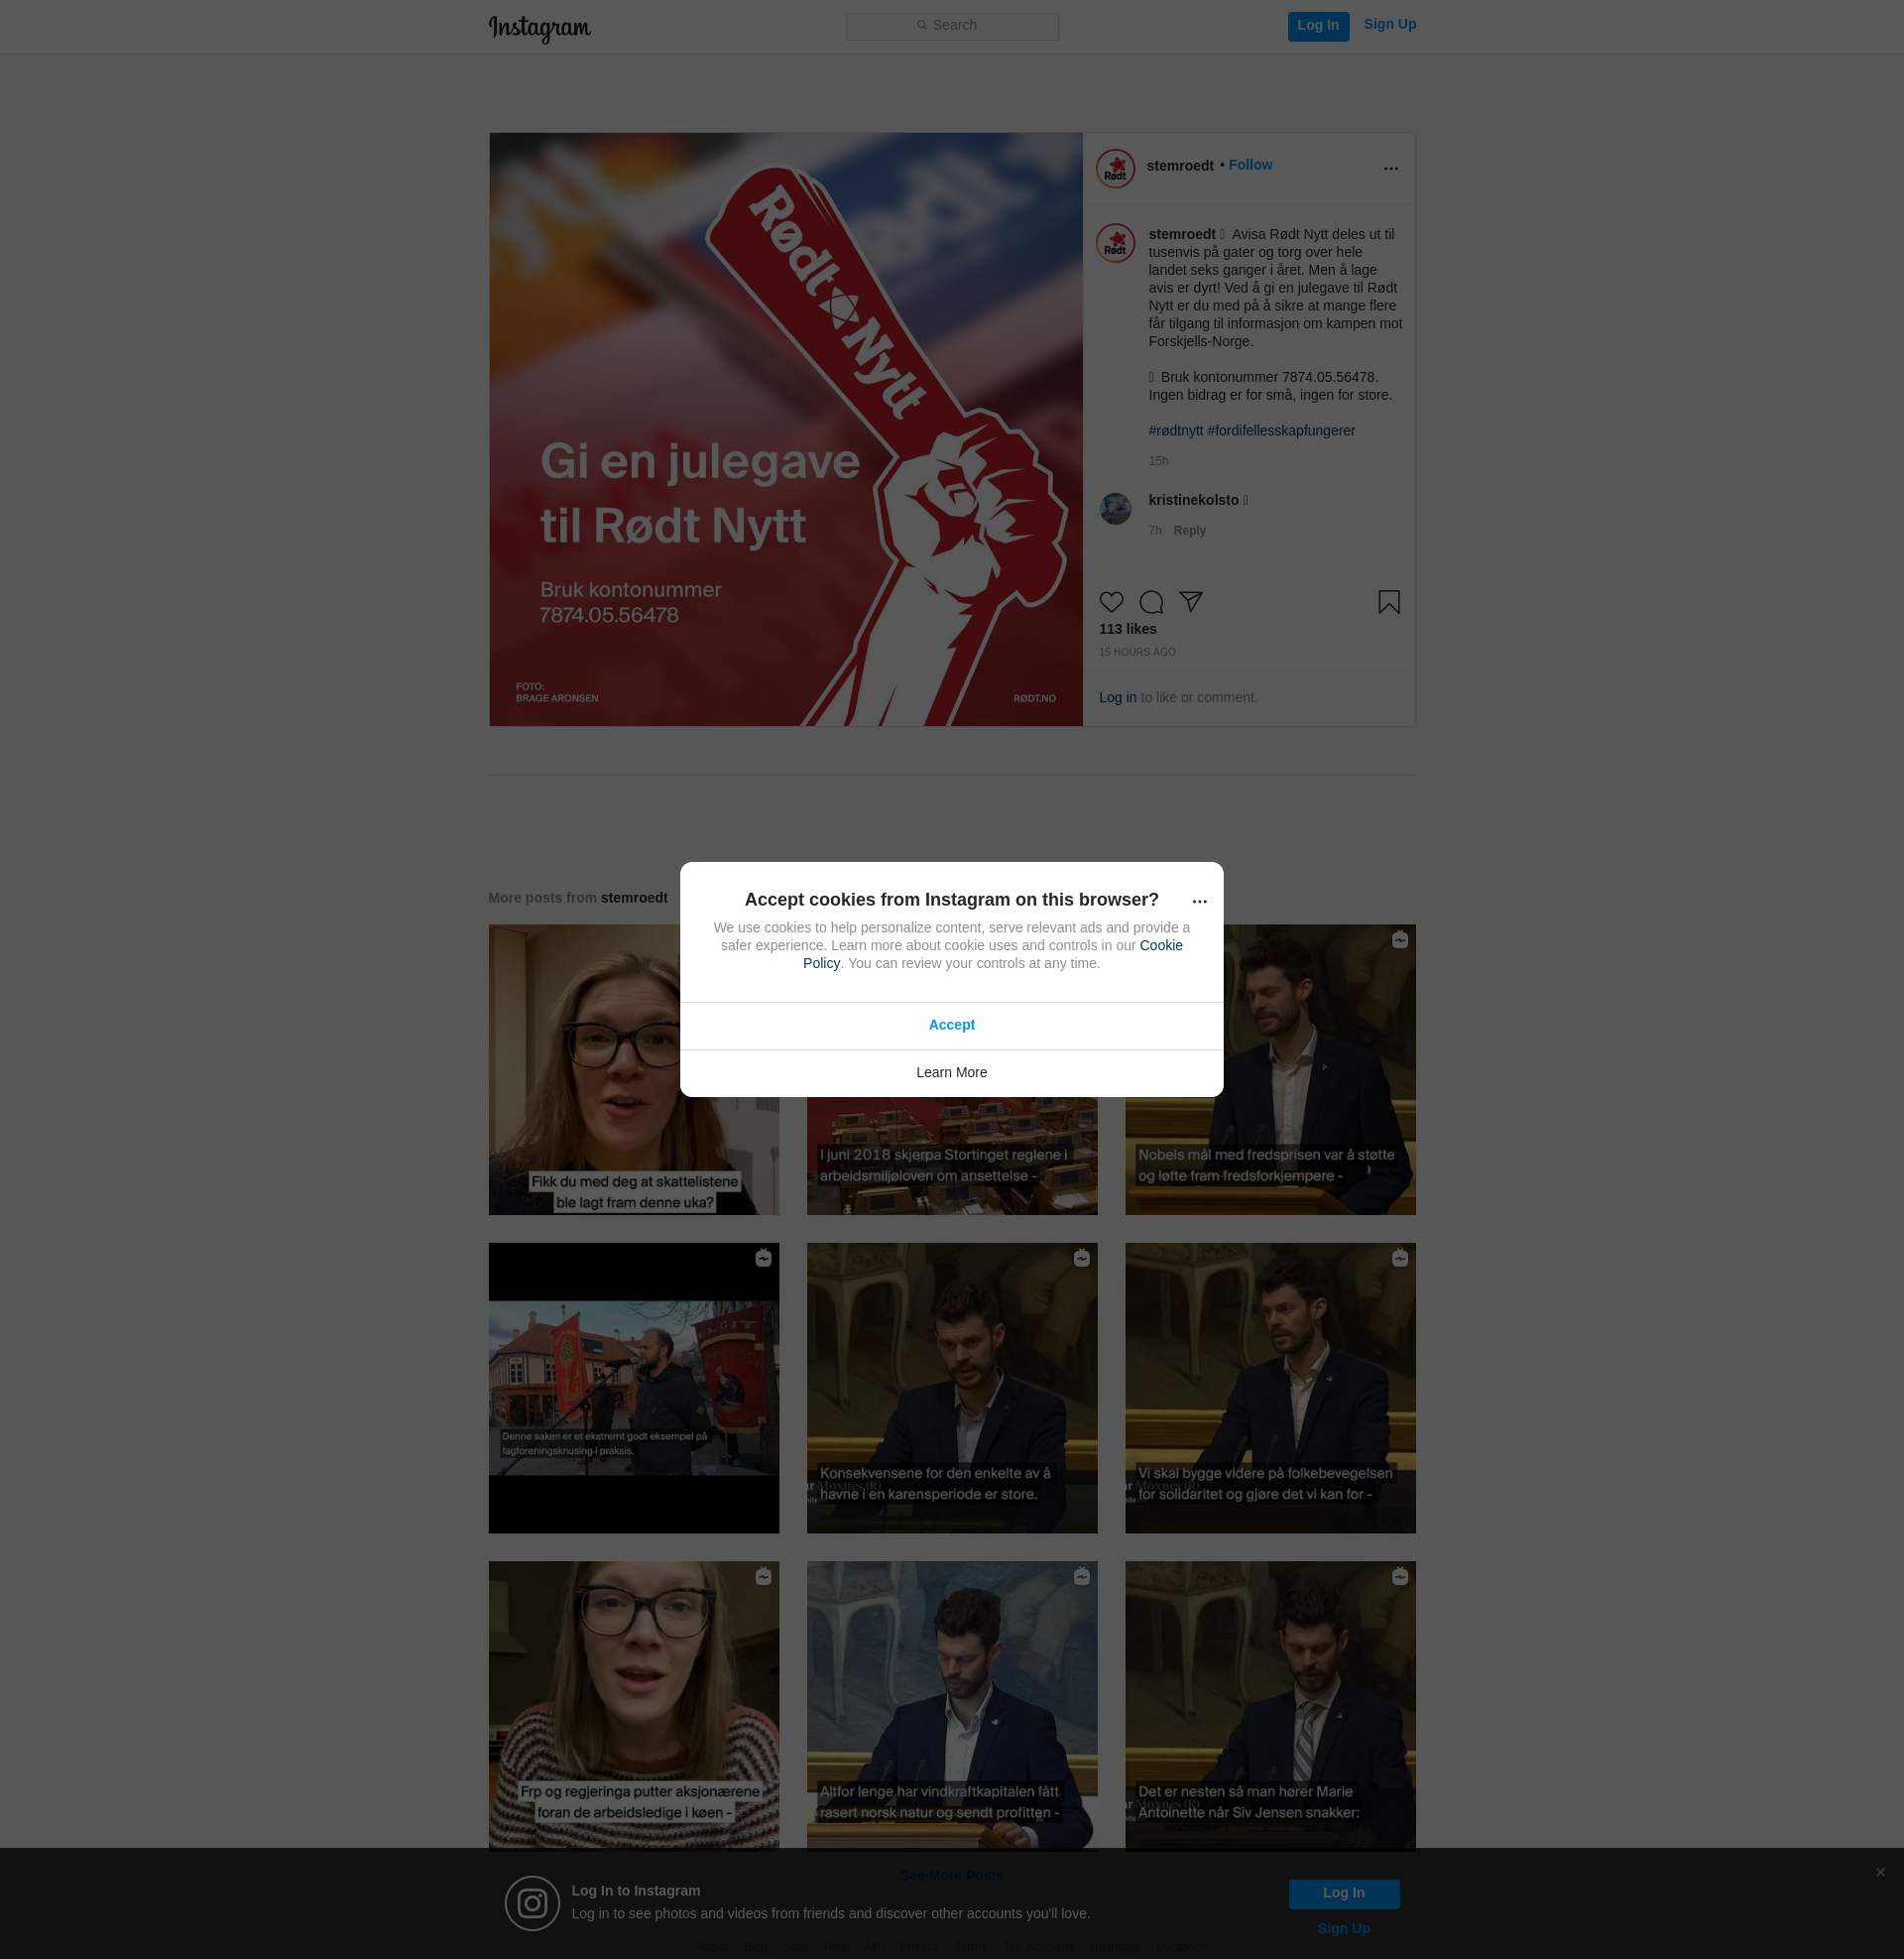Click the IGTV icon on the 'Denne saken' thumbnail
Viewport: 1904px width, 1959px height.
coord(763,1258)
